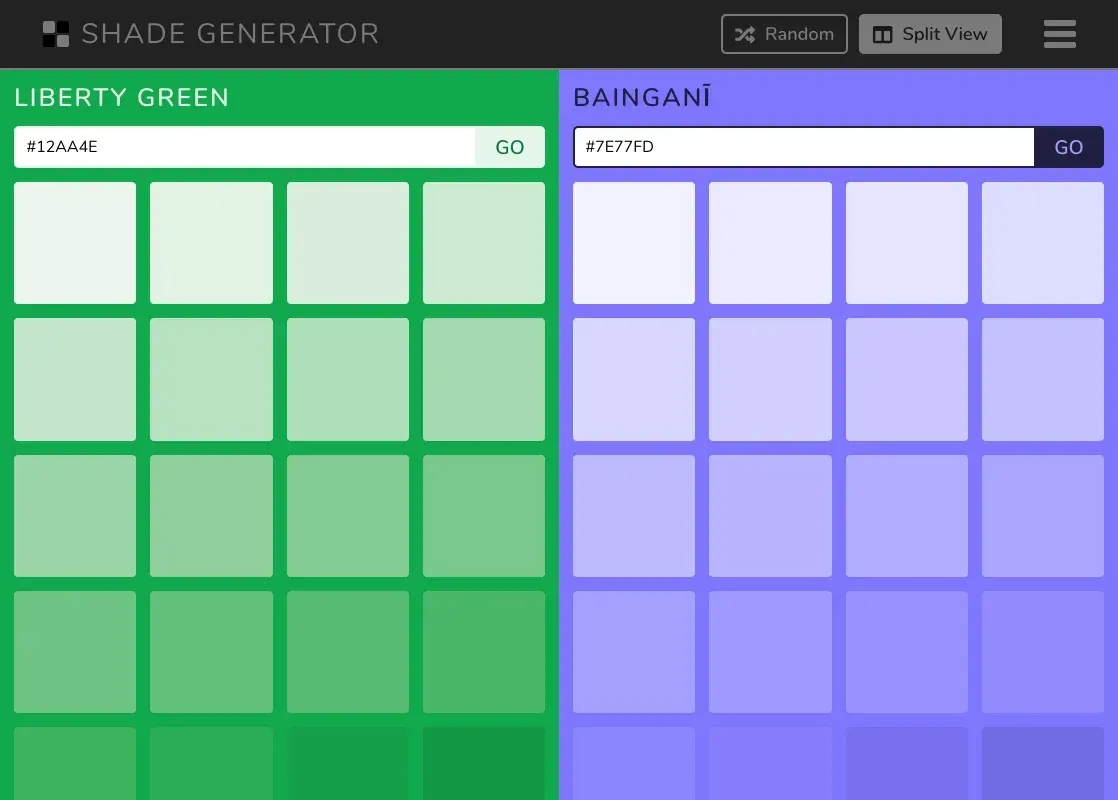Choose purple swatch in row one, second column
Viewport: 1118px width, 800px height.
click(x=770, y=243)
